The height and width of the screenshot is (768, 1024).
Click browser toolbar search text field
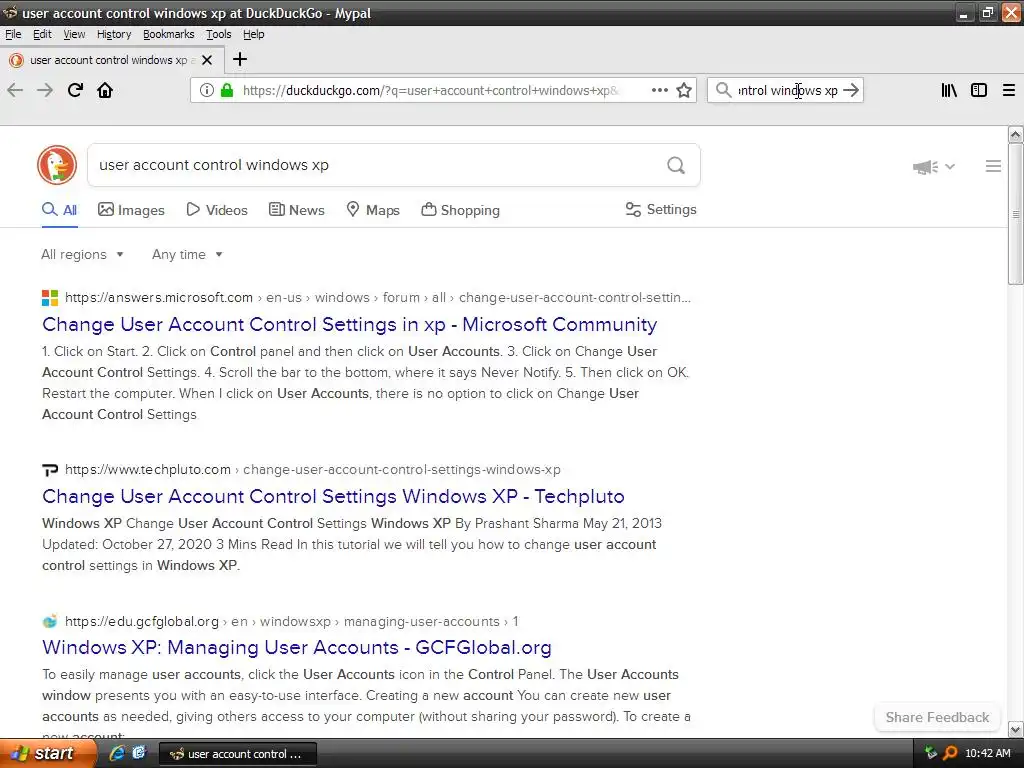[787, 90]
